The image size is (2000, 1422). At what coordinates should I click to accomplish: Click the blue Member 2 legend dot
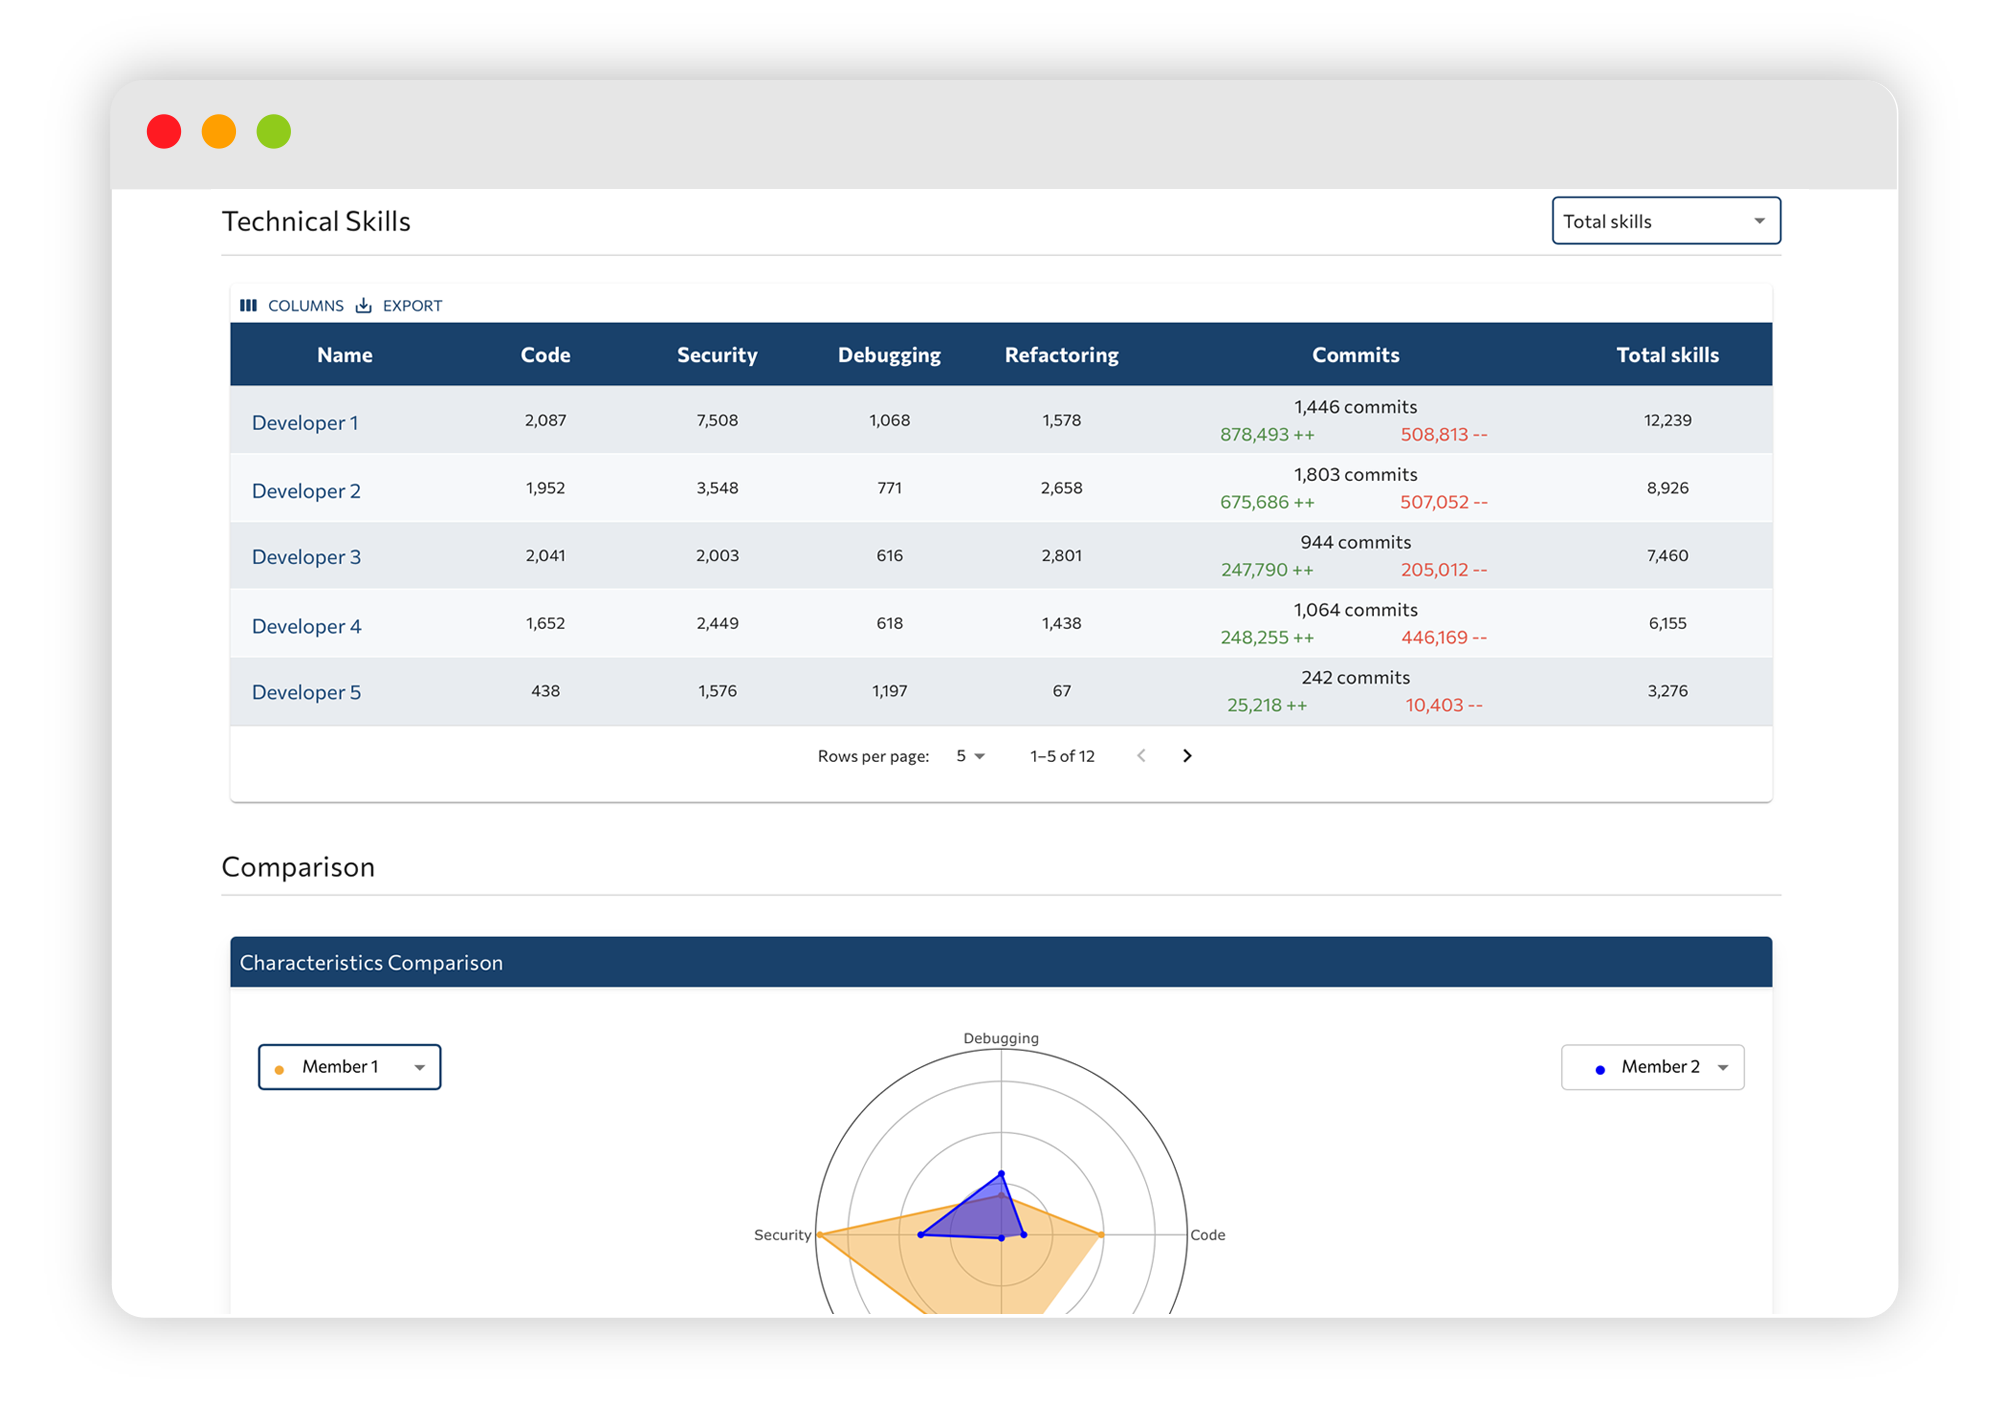tap(1601, 1067)
